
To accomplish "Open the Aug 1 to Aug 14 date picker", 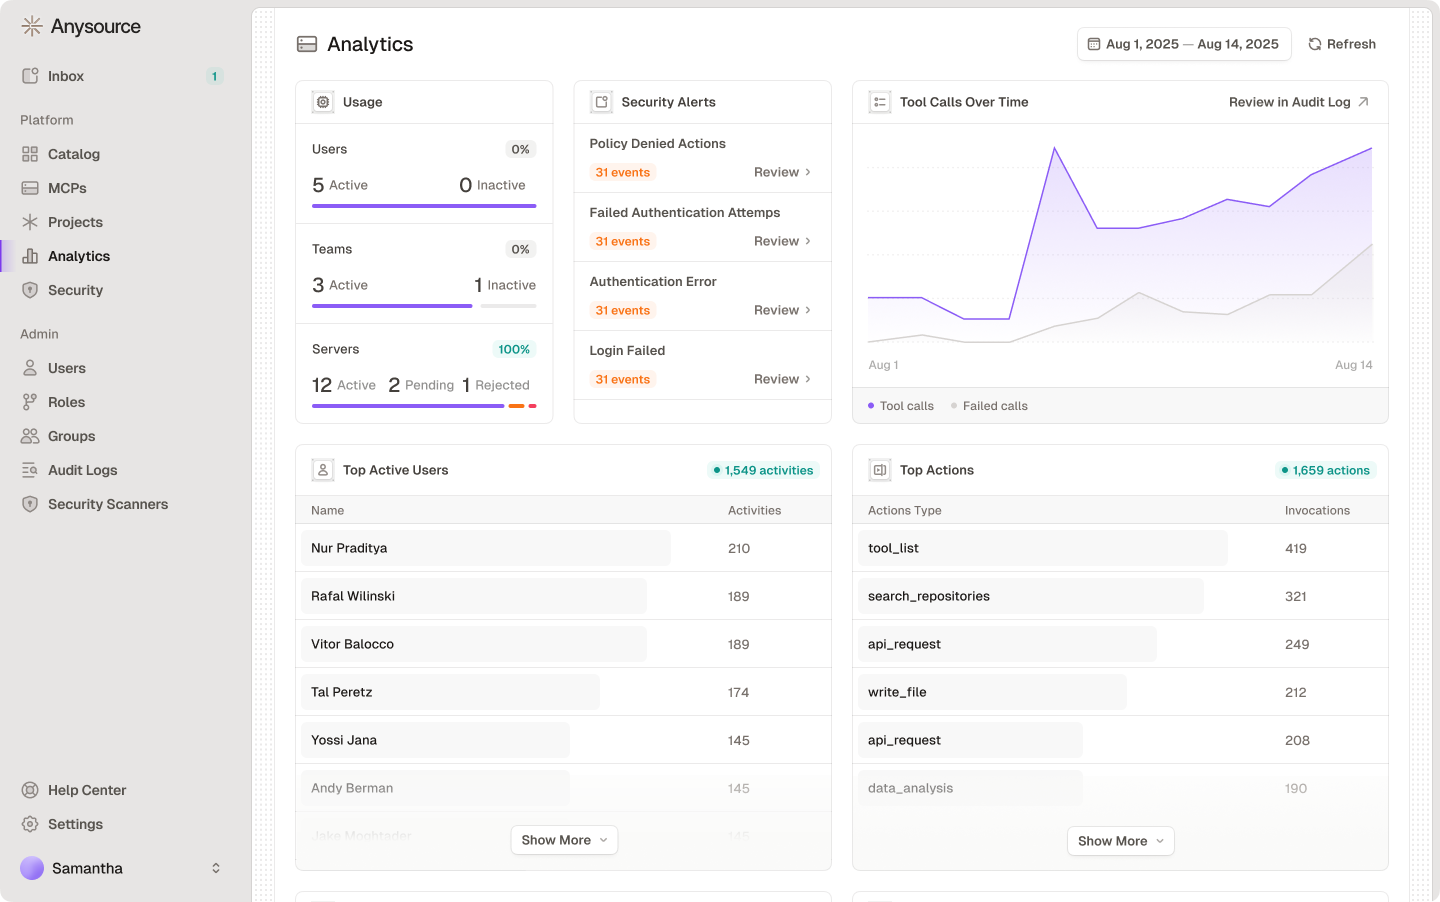I will 1184,44.
